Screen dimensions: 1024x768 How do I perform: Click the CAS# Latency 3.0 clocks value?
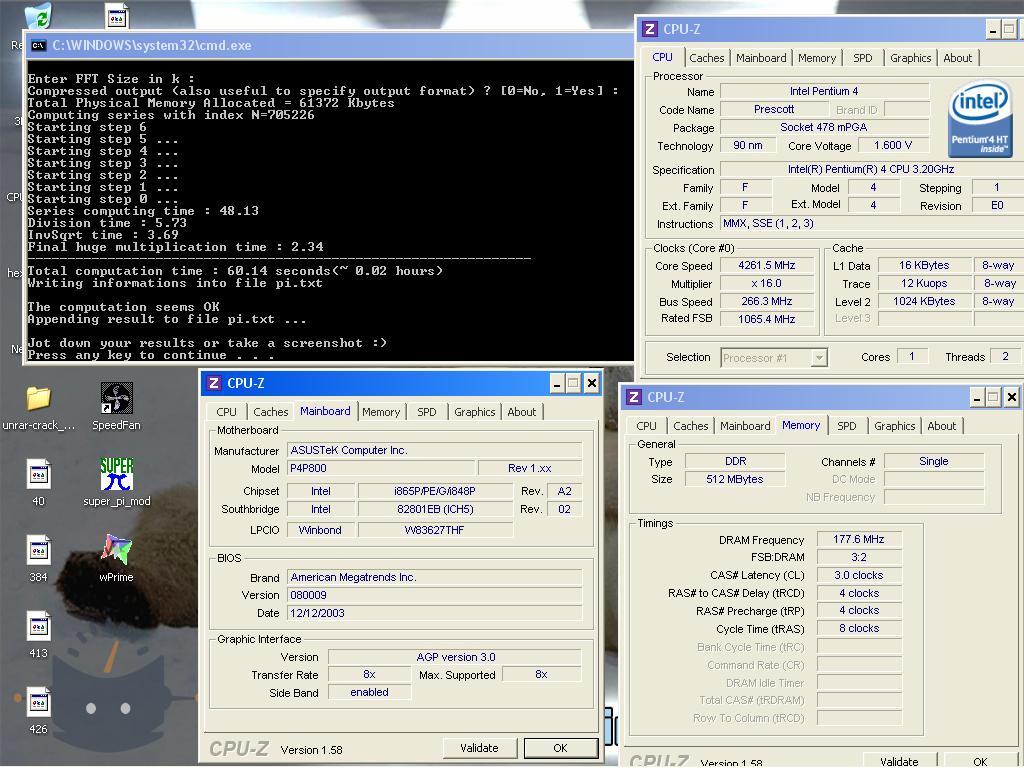(858, 575)
